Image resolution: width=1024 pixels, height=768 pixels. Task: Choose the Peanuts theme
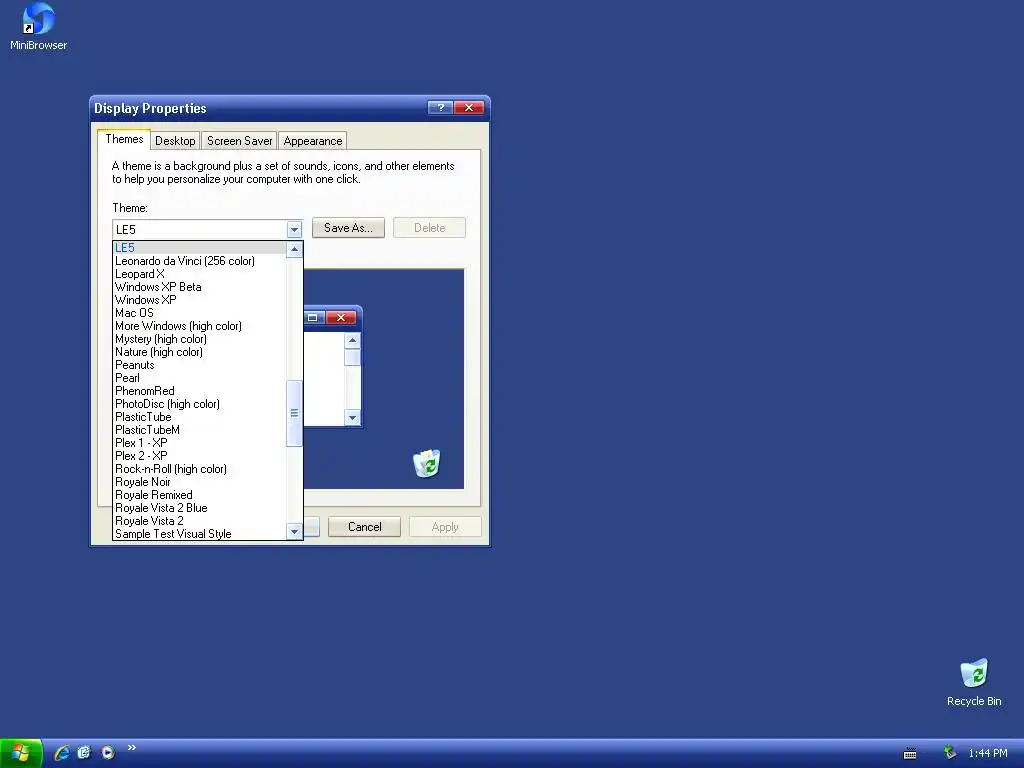click(199, 365)
